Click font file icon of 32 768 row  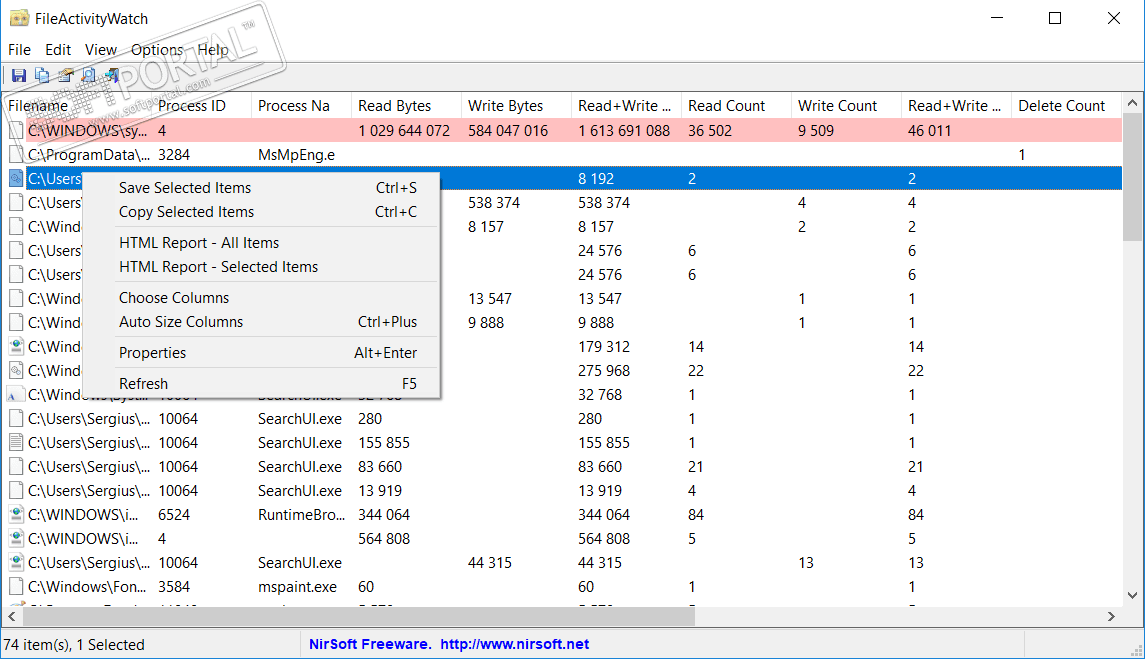tap(14, 395)
